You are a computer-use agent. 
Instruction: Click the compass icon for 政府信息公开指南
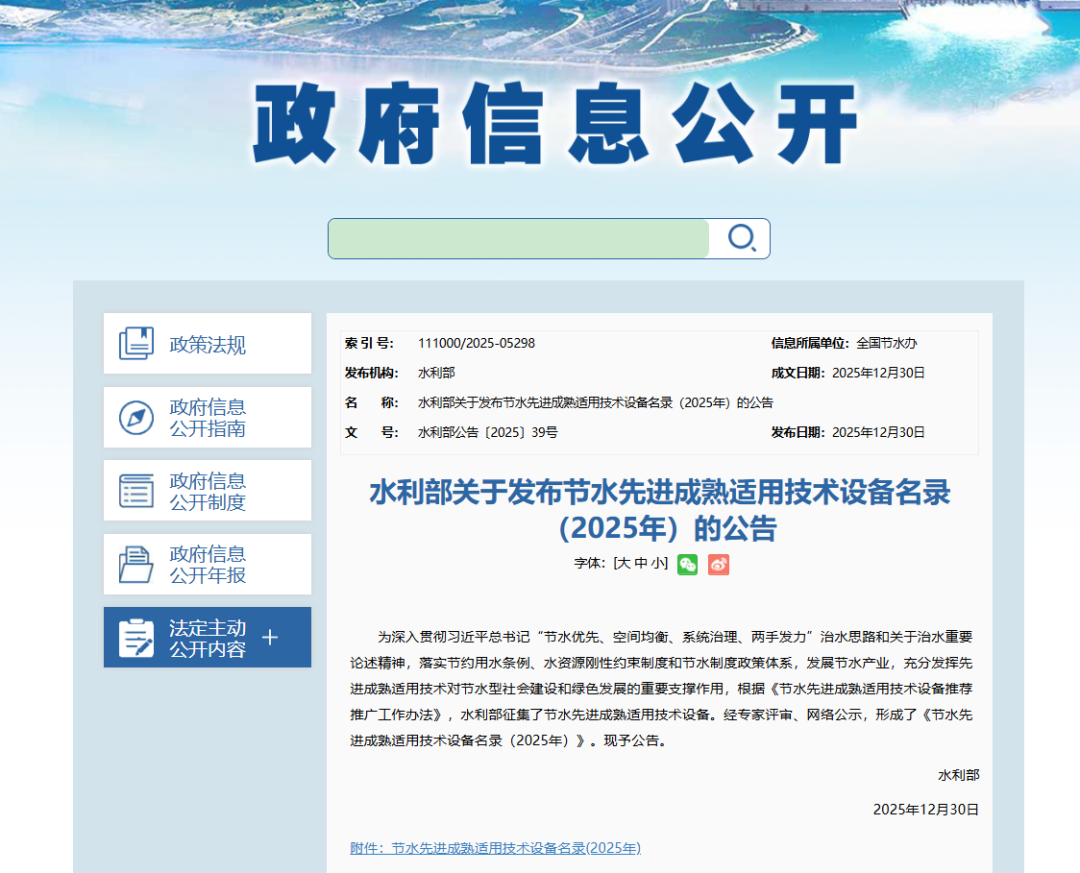[x=135, y=417]
